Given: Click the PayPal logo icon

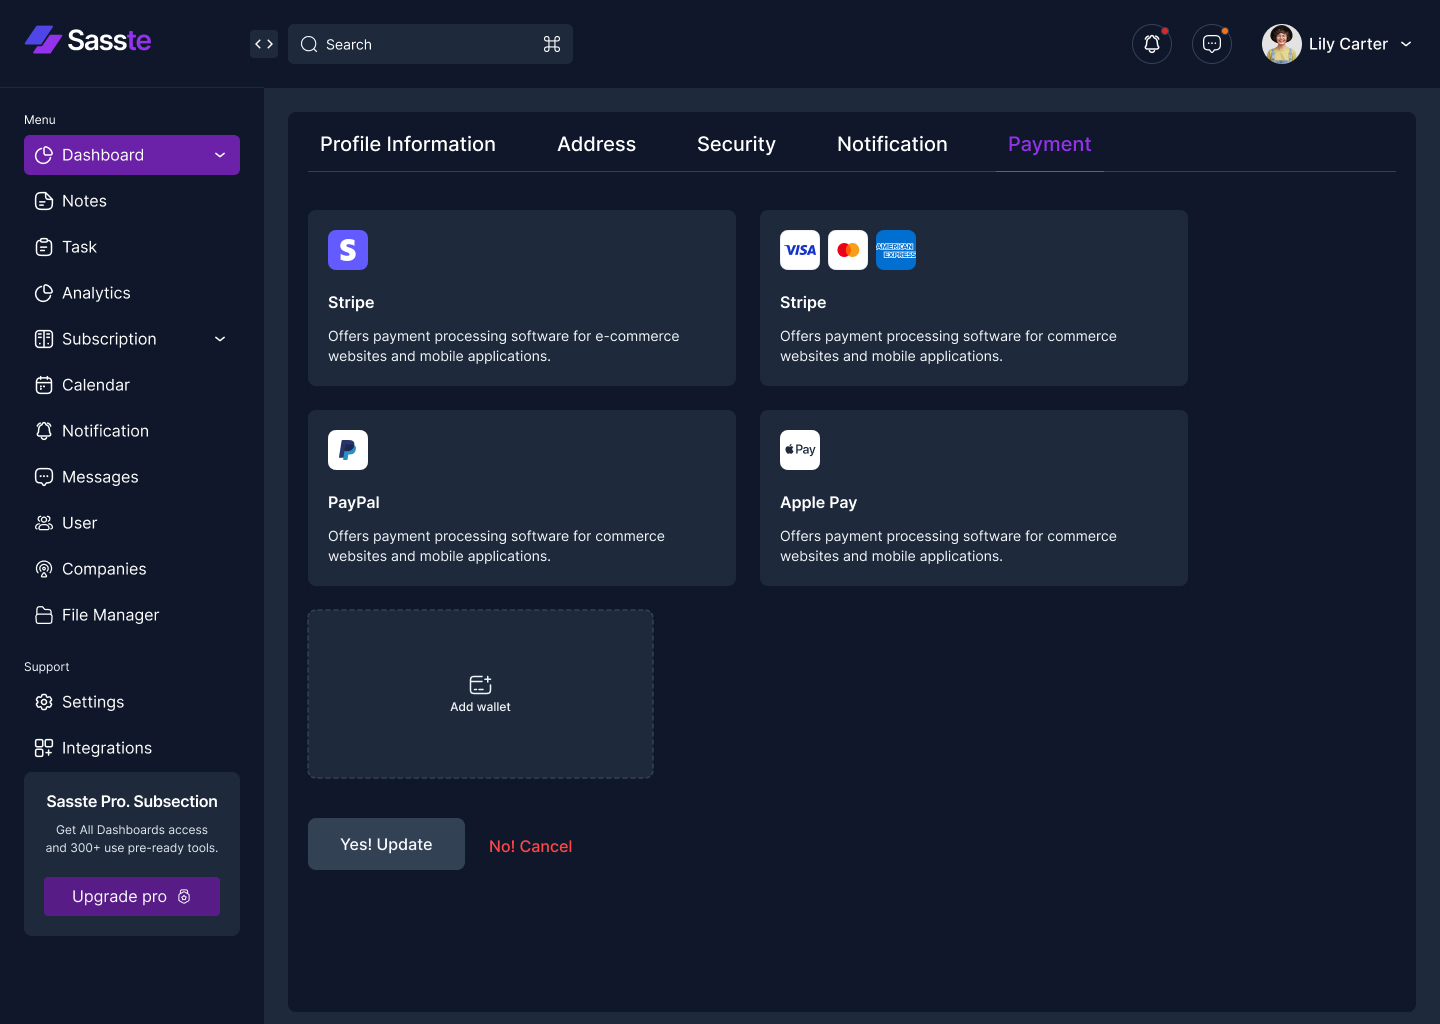Looking at the screenshot, I should [348, 450].
